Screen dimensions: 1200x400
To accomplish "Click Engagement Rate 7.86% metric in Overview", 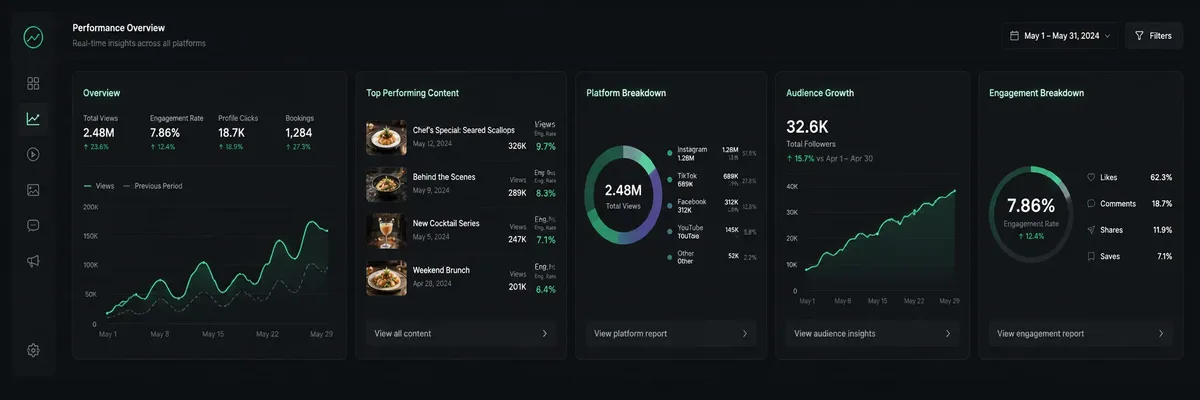I will click(x=176, y=132).
